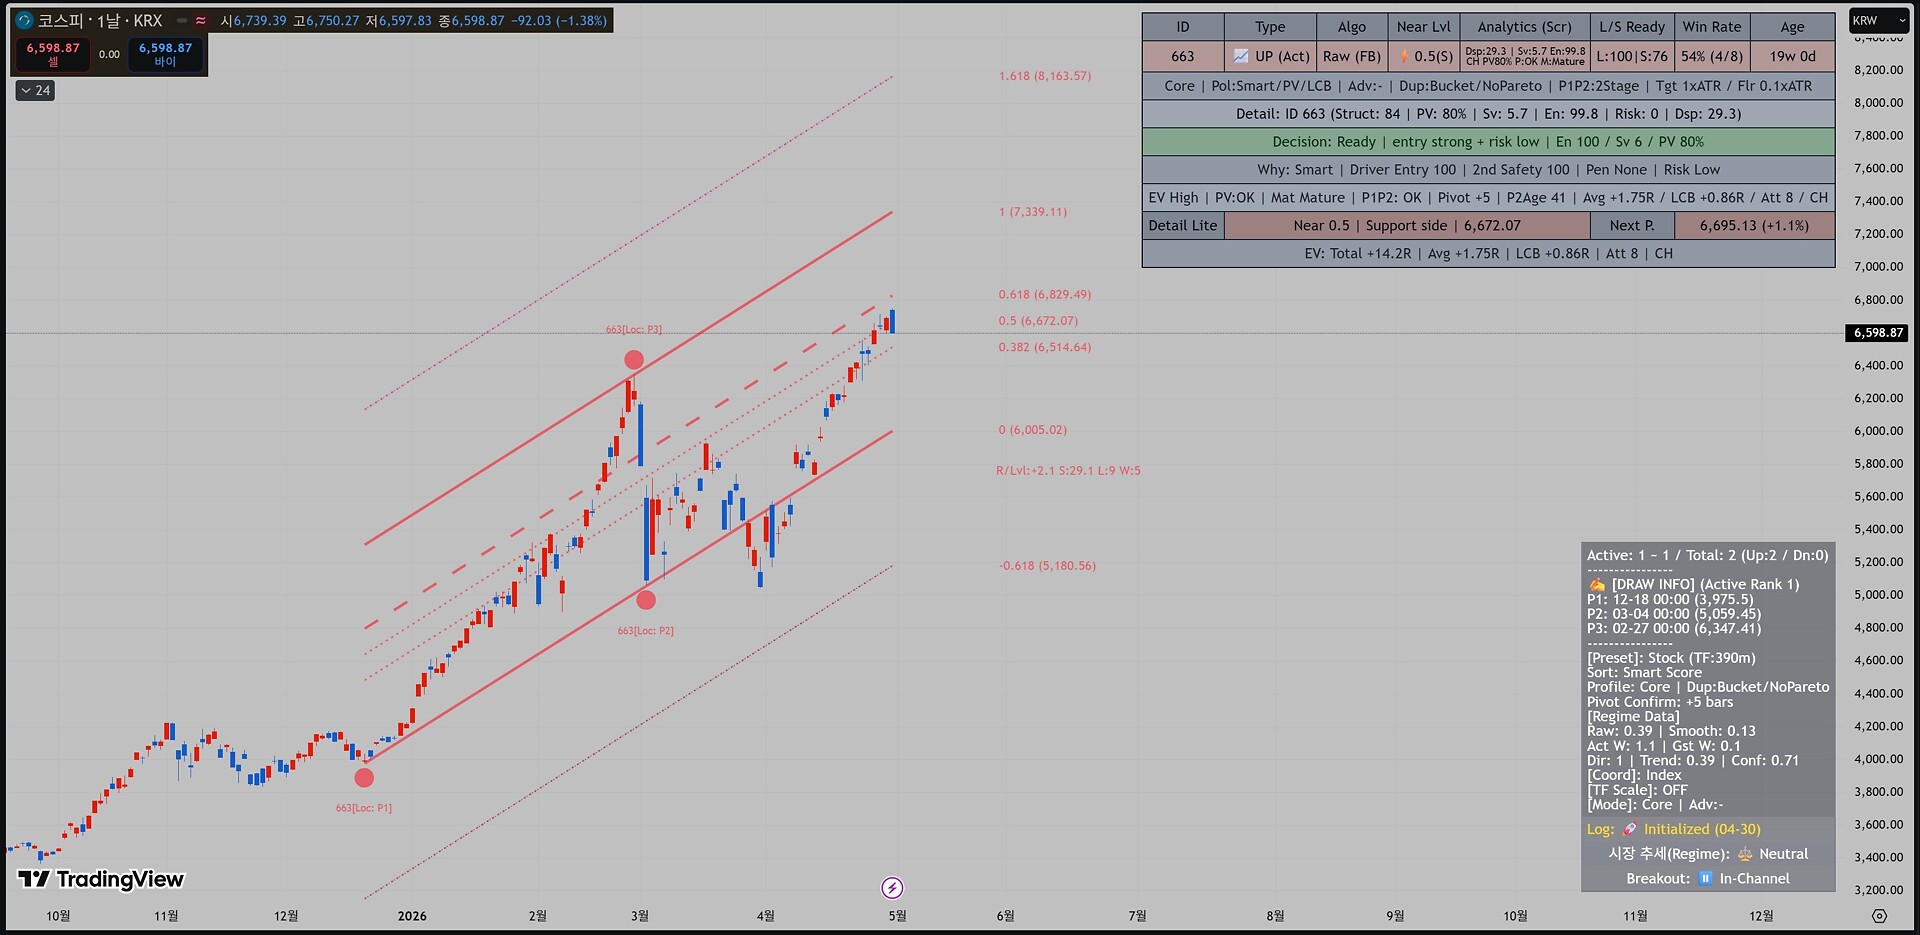Expand the collapsed 24 indicators legend
The width and height of the screenshot is (1920, 935).
click(x=35, y=90)
